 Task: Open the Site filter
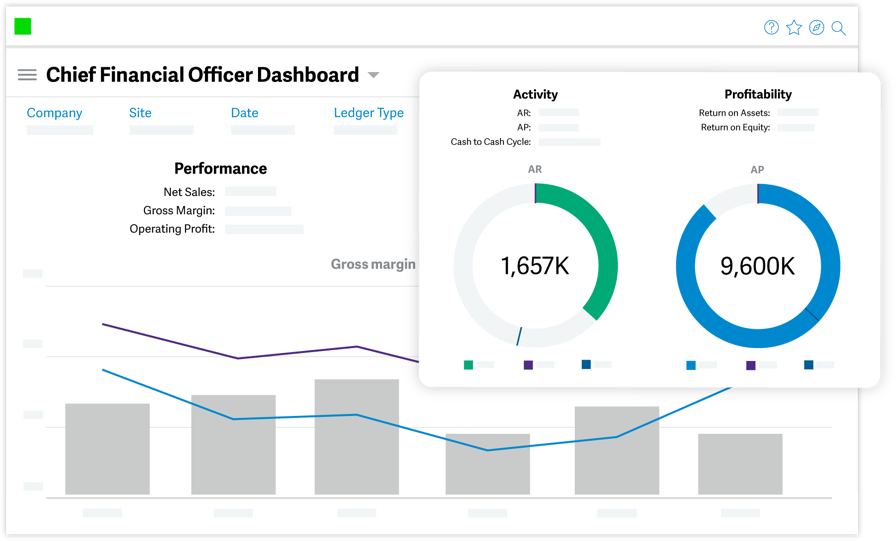point(140,113)
